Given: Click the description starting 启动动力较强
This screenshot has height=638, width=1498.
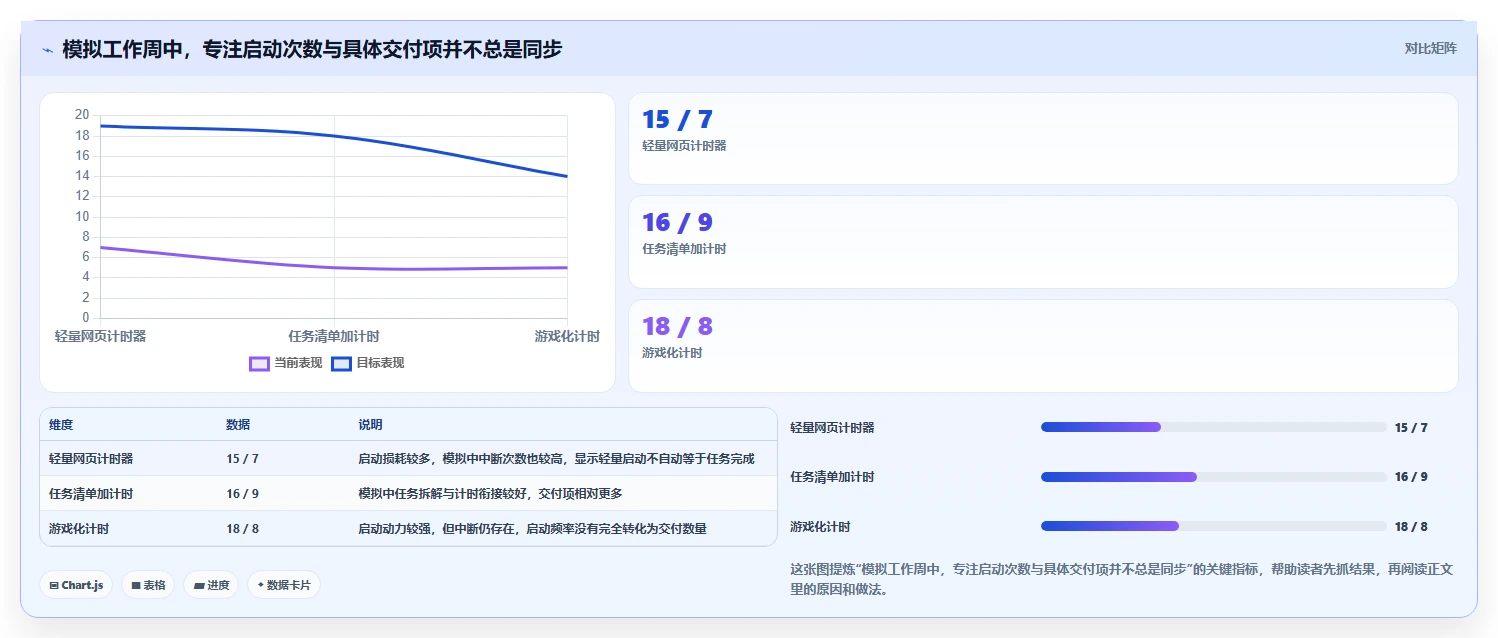Looking at the screenshot, I should click(x=532, y=529).
